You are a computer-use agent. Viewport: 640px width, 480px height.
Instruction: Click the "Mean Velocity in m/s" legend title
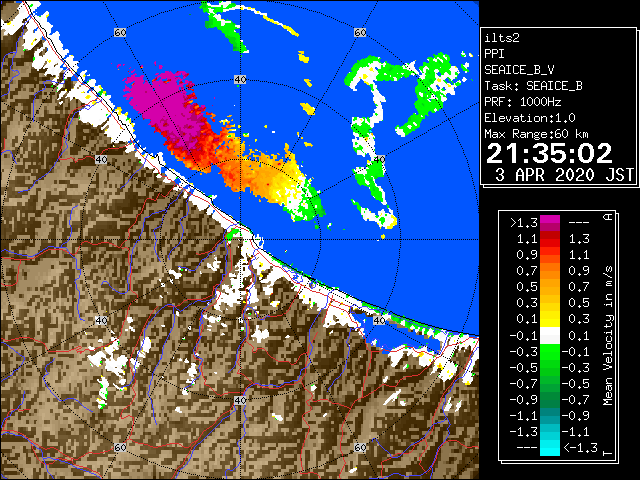click(608, 336)
